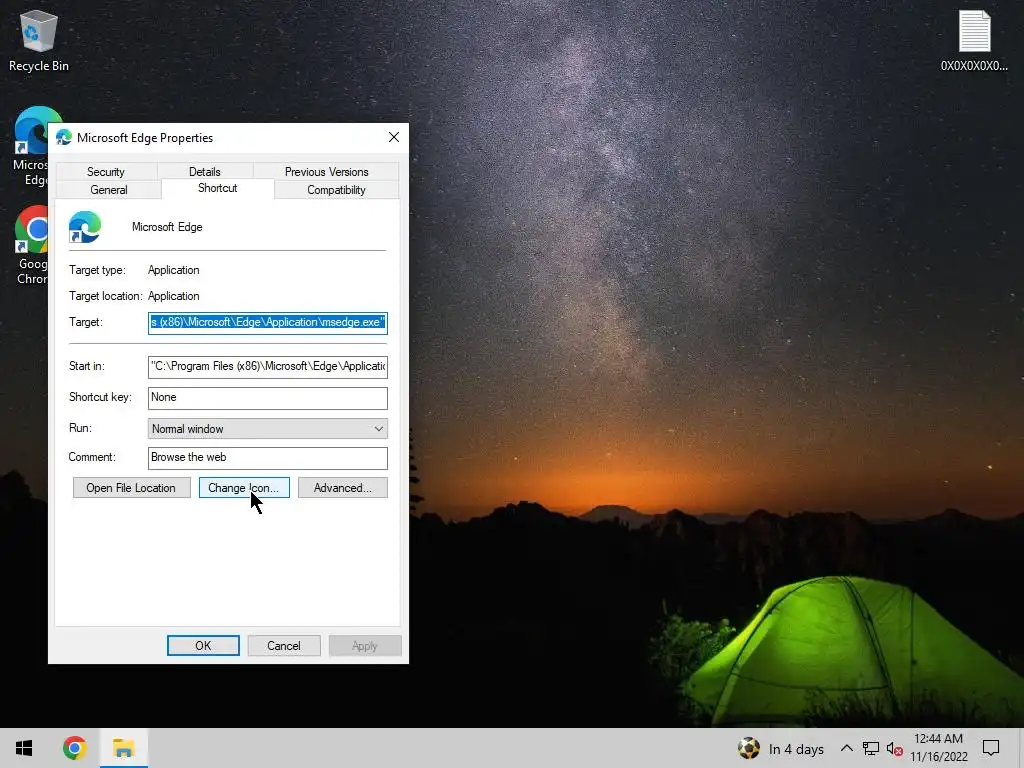
Task: Open the network status tray icon
Action: pyautogui.click(x=871, y=748)
